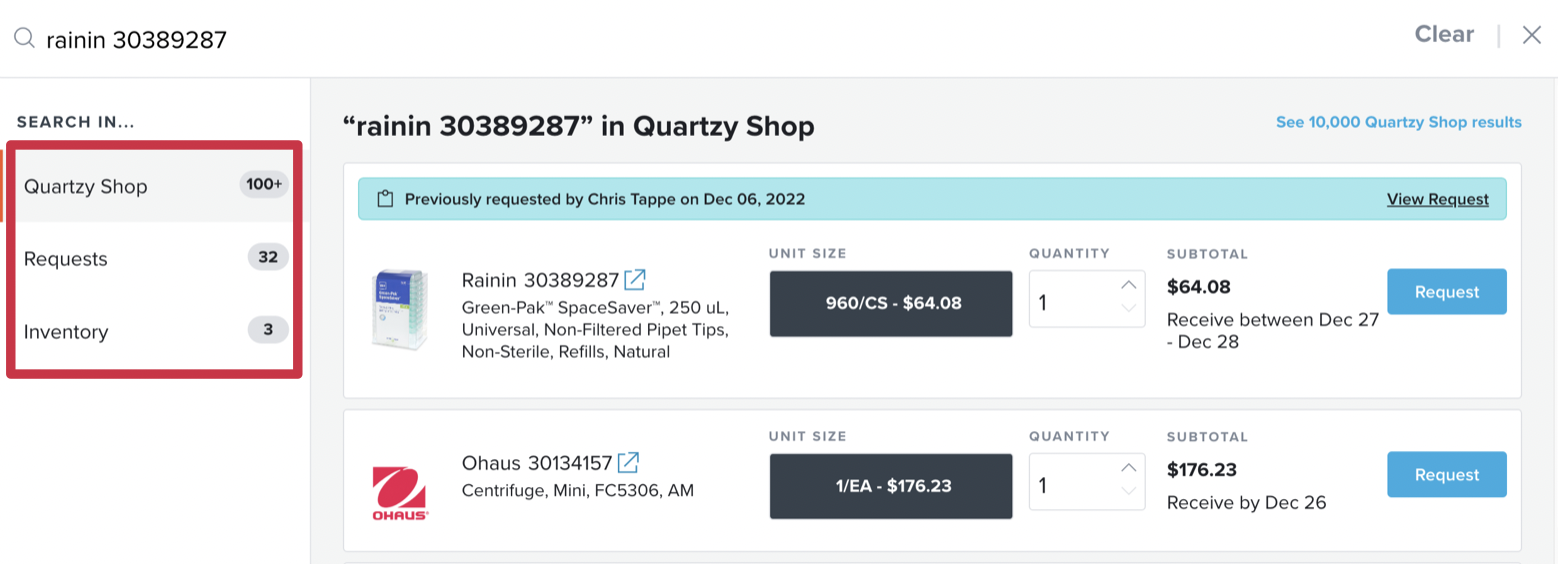Open the View Request link

click(1437, 199)
